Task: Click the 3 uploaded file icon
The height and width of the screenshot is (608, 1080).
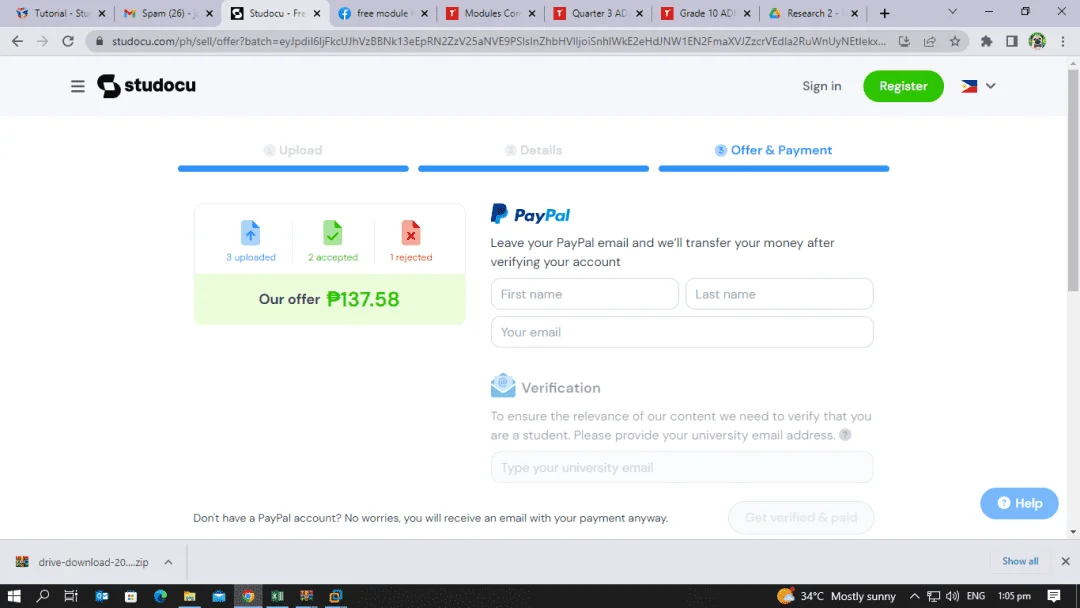Action: (x=250, y=233)
